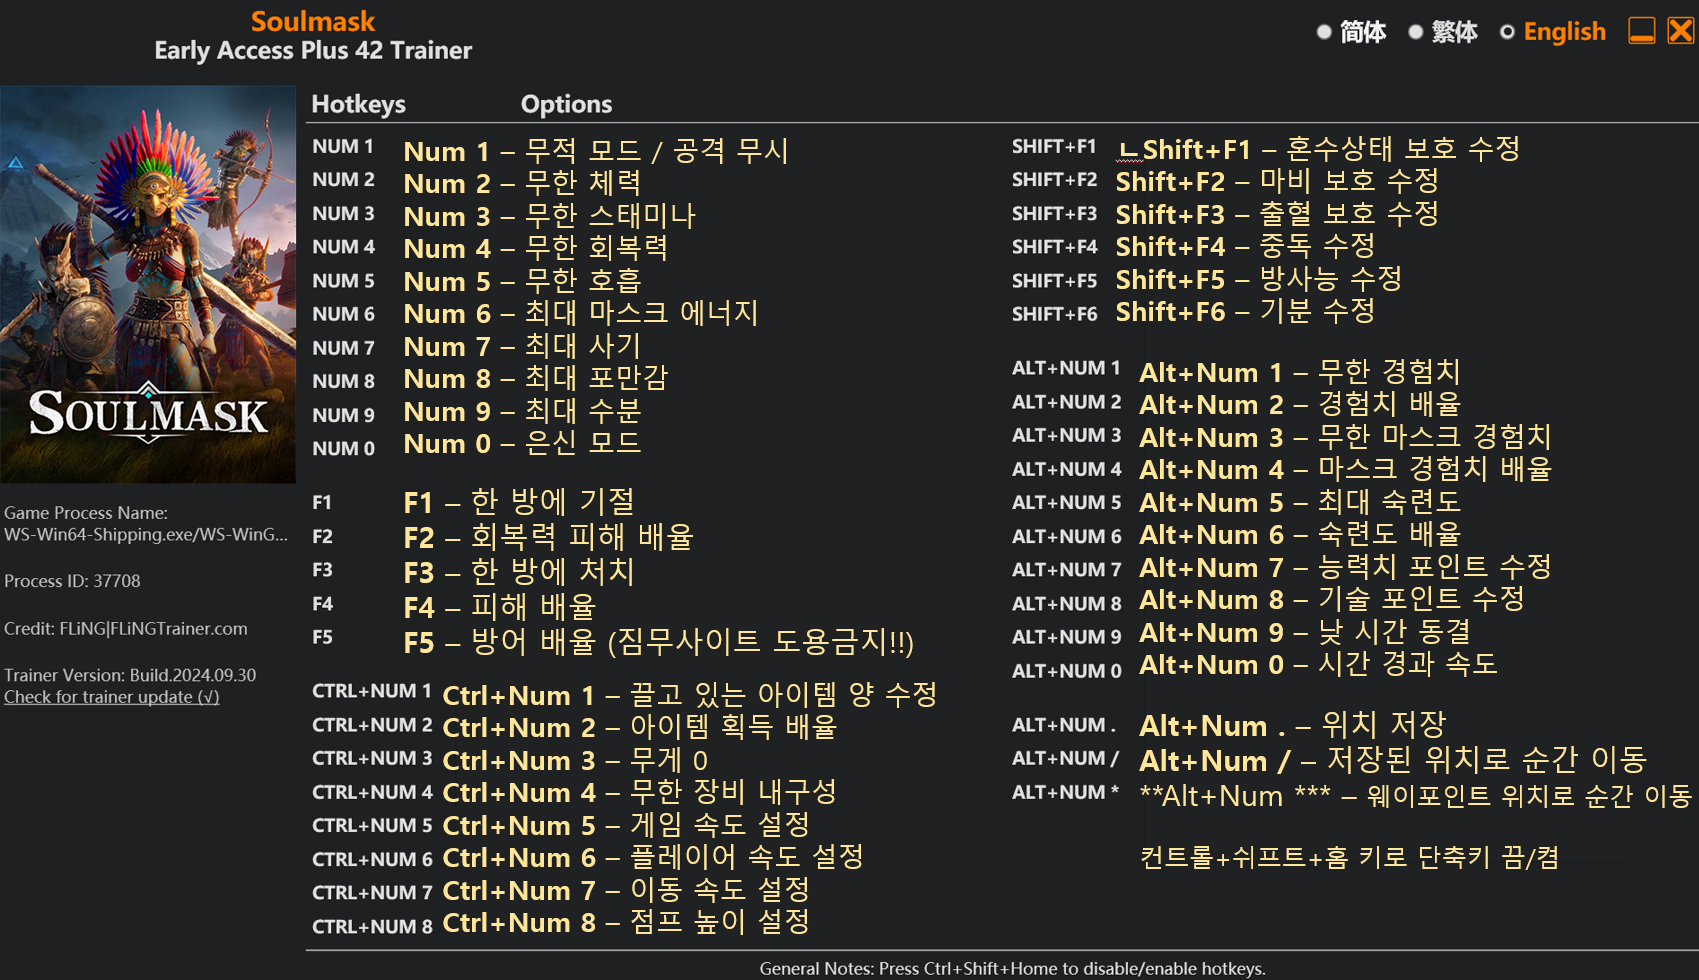
Task: Click the Soulmask title at the top
Action: point(313,21)
